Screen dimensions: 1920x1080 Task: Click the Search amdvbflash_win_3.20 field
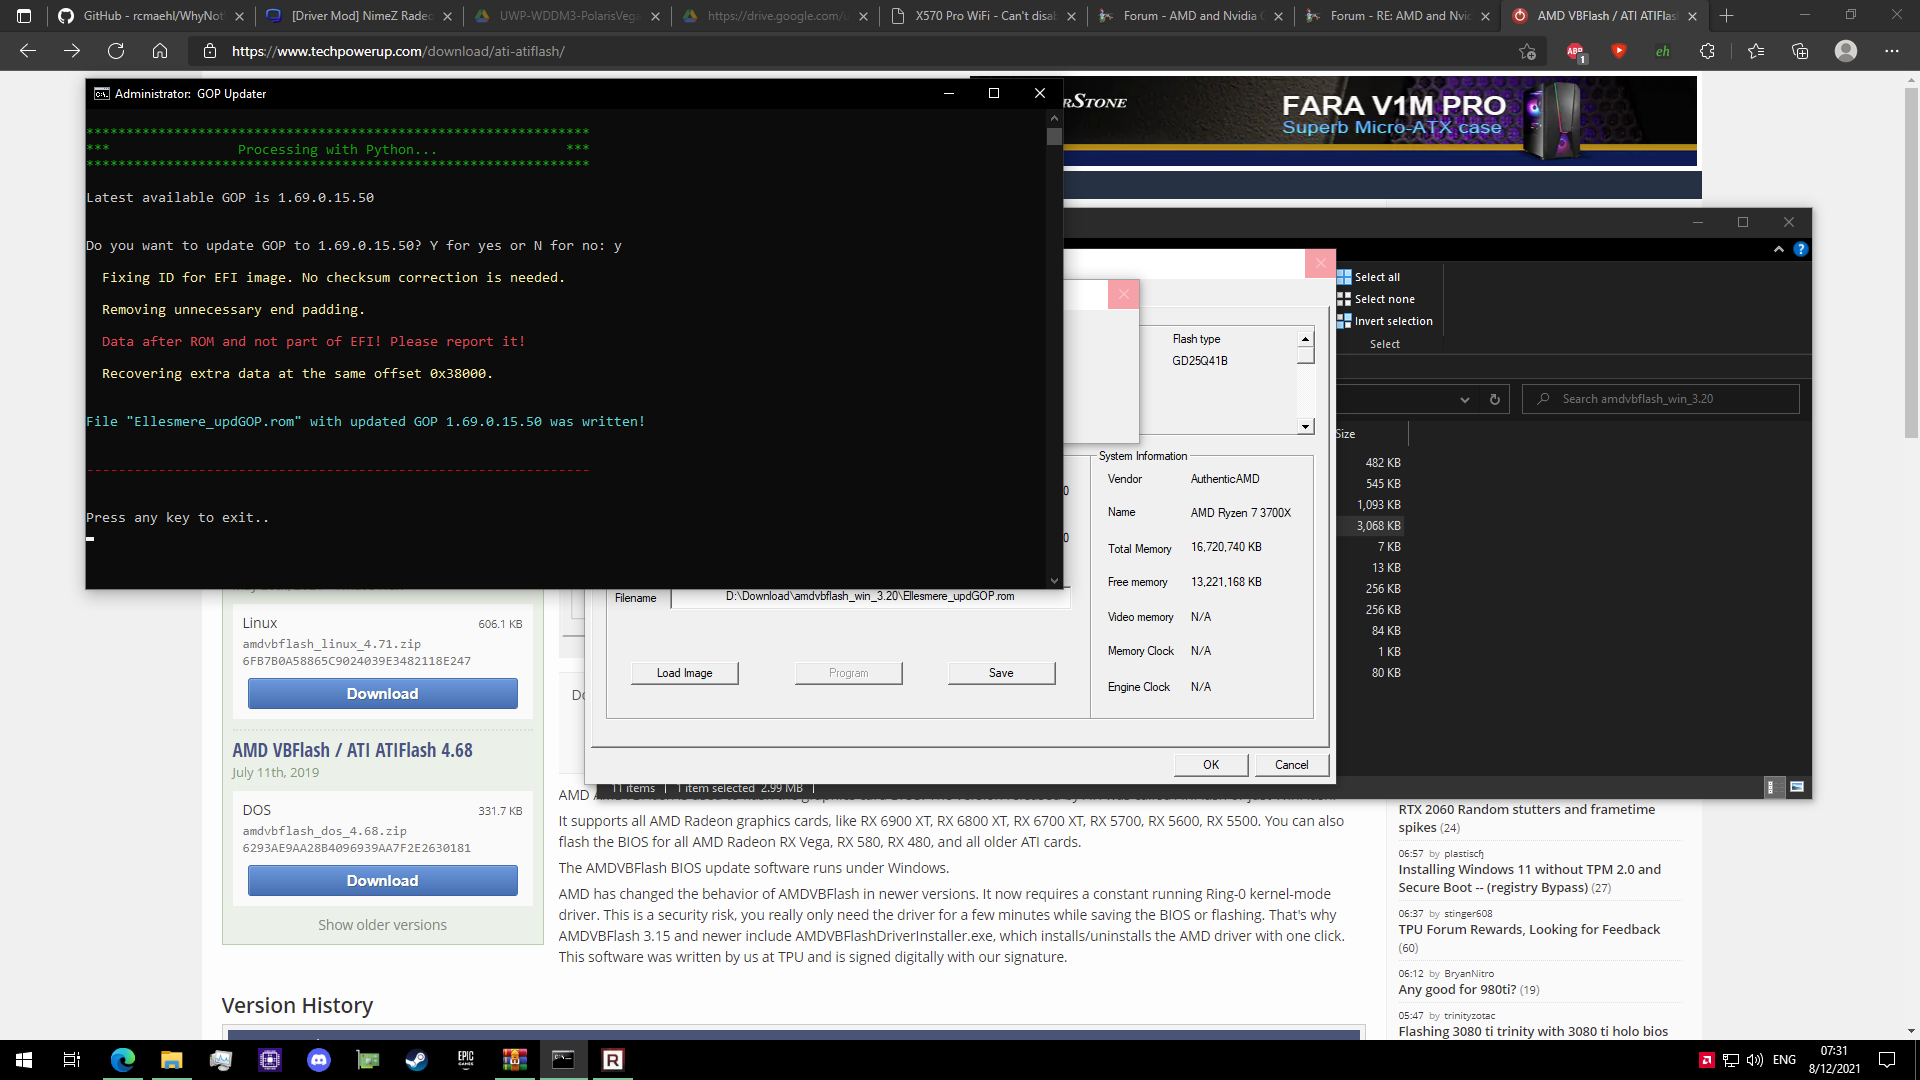pos(1661,399)
